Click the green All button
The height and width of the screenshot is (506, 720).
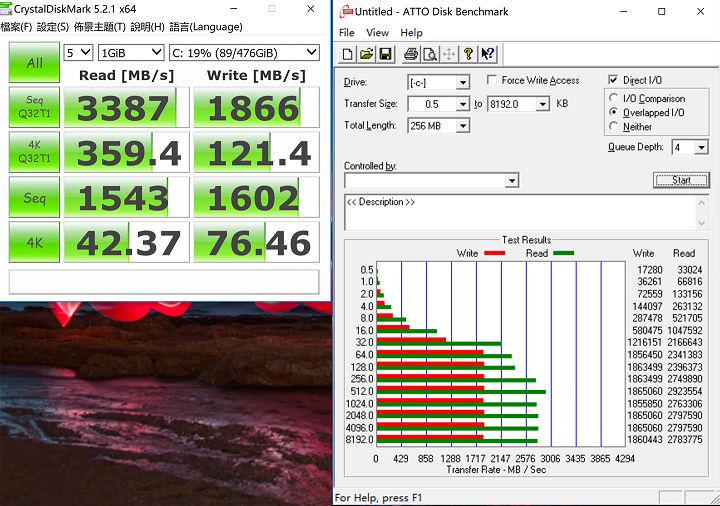pos(34,63)
